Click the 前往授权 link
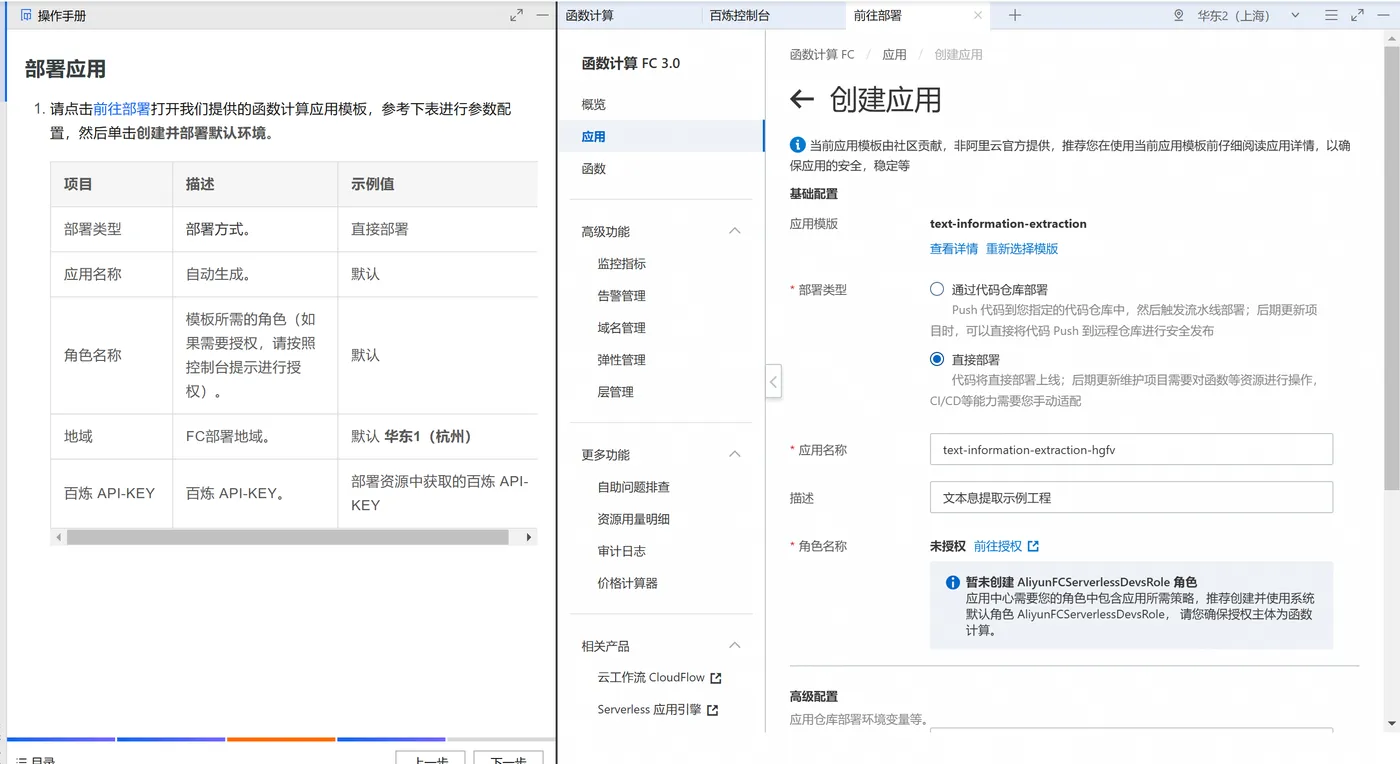Image resolution: width=1400 pixels, height=764 pixels. click(998, 546)
